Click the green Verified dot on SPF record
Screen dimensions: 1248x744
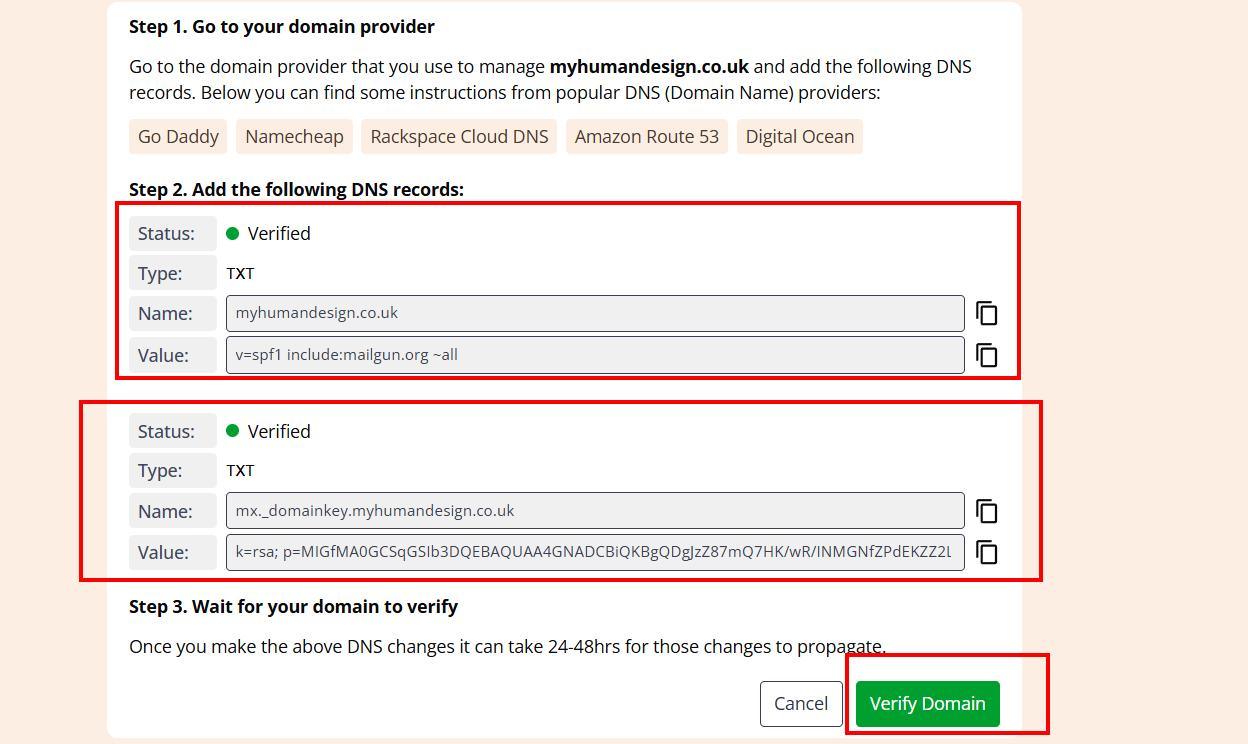233,234
